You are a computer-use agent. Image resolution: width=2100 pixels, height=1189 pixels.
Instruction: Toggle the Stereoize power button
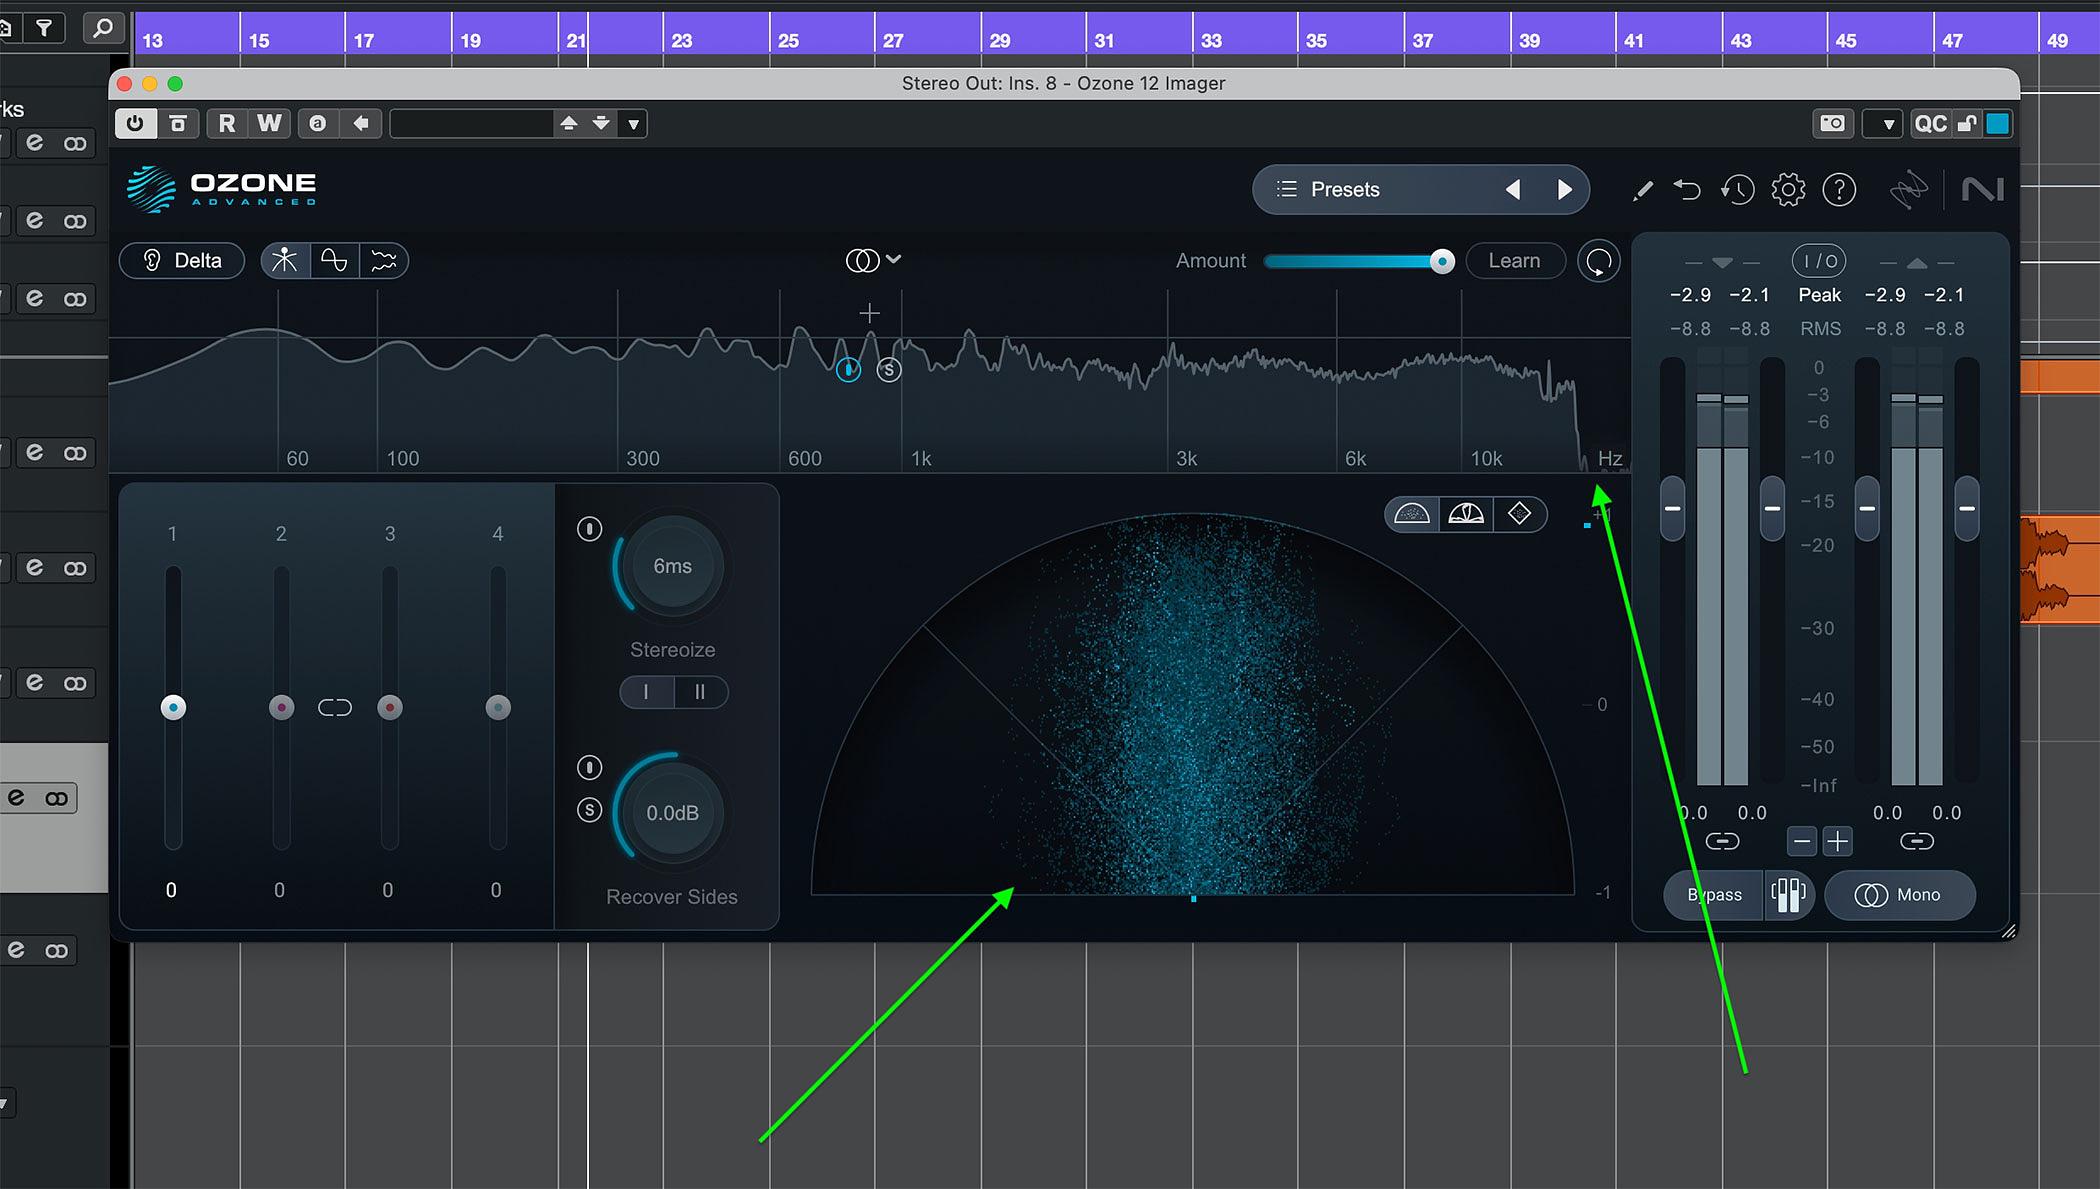coord(590,529)
